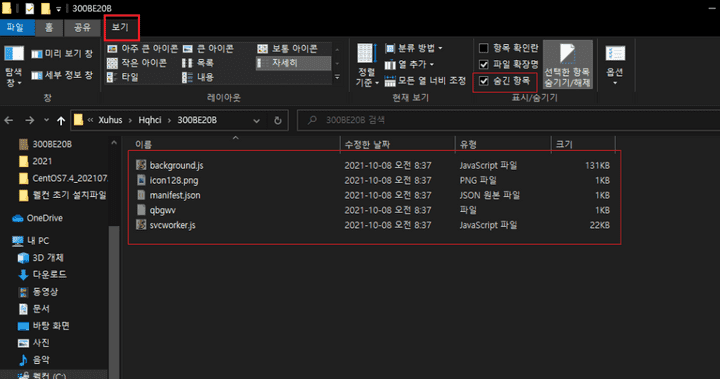This screenshot has width=720, height=379.
Task: Go back with the back arrow
Action: tap(9, 120)
